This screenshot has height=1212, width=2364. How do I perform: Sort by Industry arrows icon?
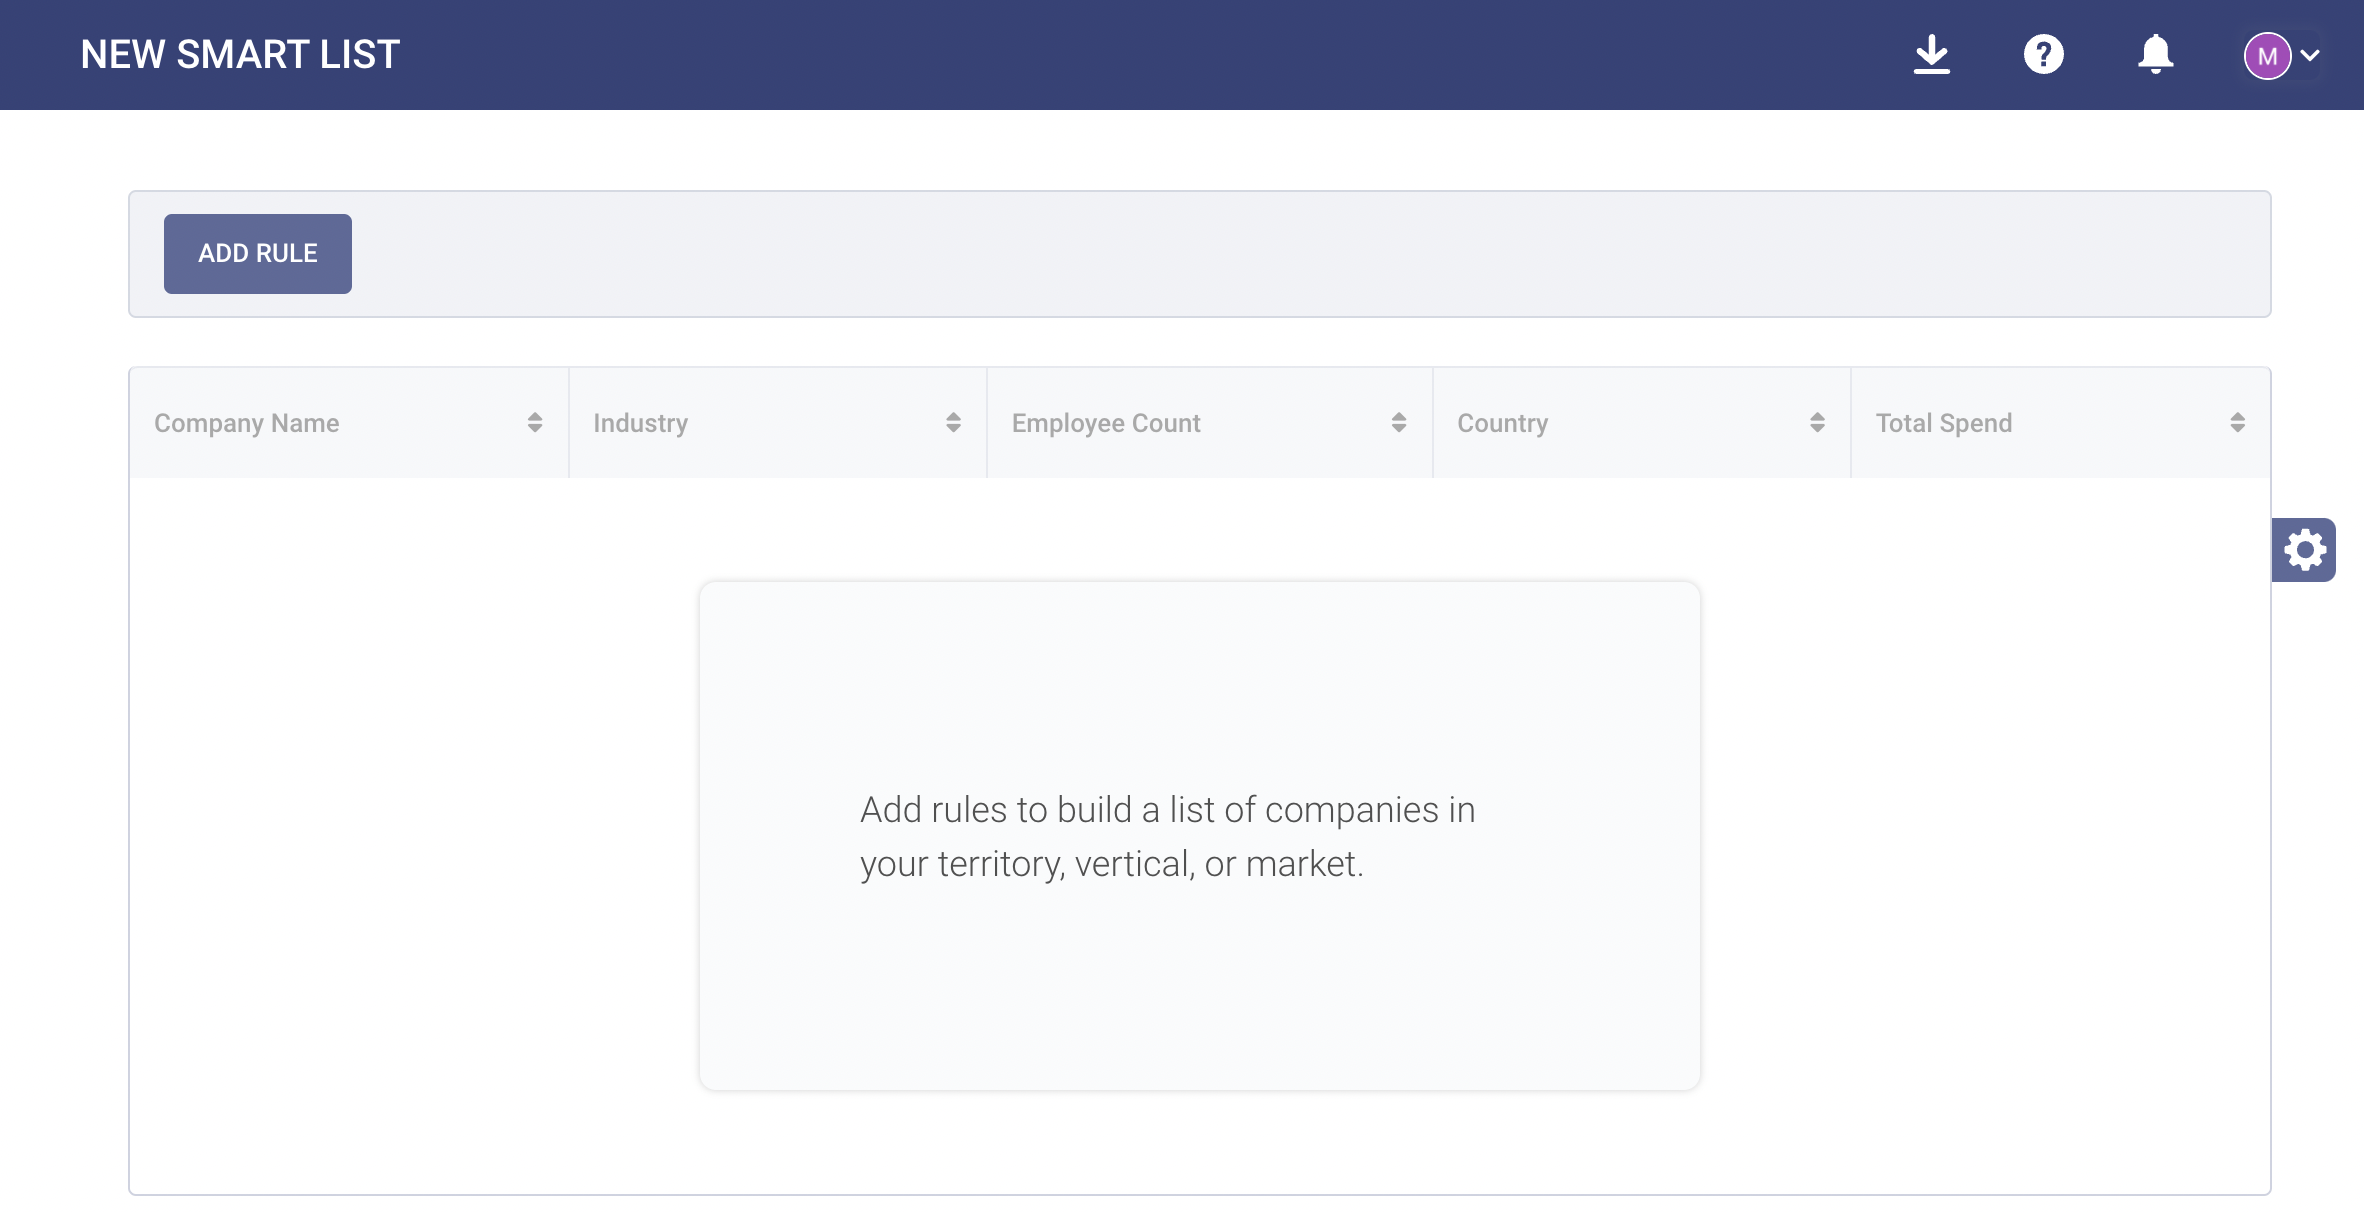pos(953,423)
